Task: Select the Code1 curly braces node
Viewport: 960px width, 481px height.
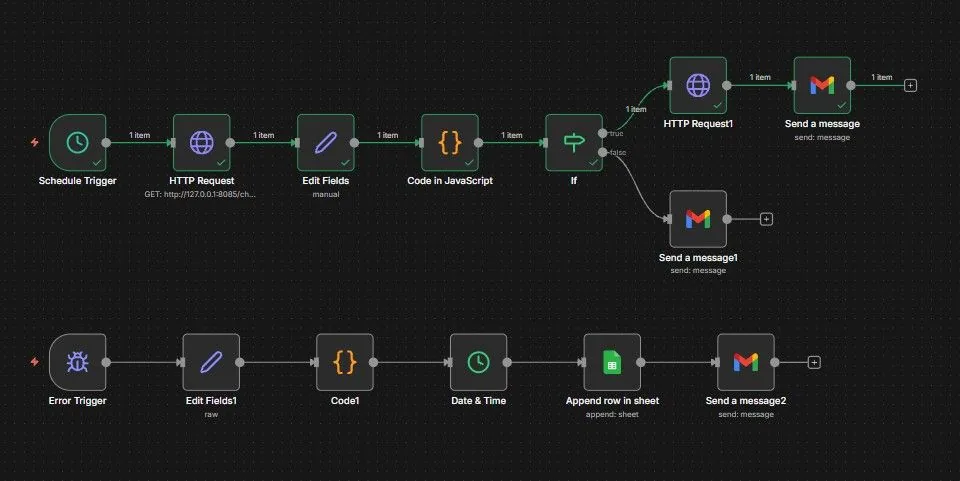Action: [x=345, y=362]
